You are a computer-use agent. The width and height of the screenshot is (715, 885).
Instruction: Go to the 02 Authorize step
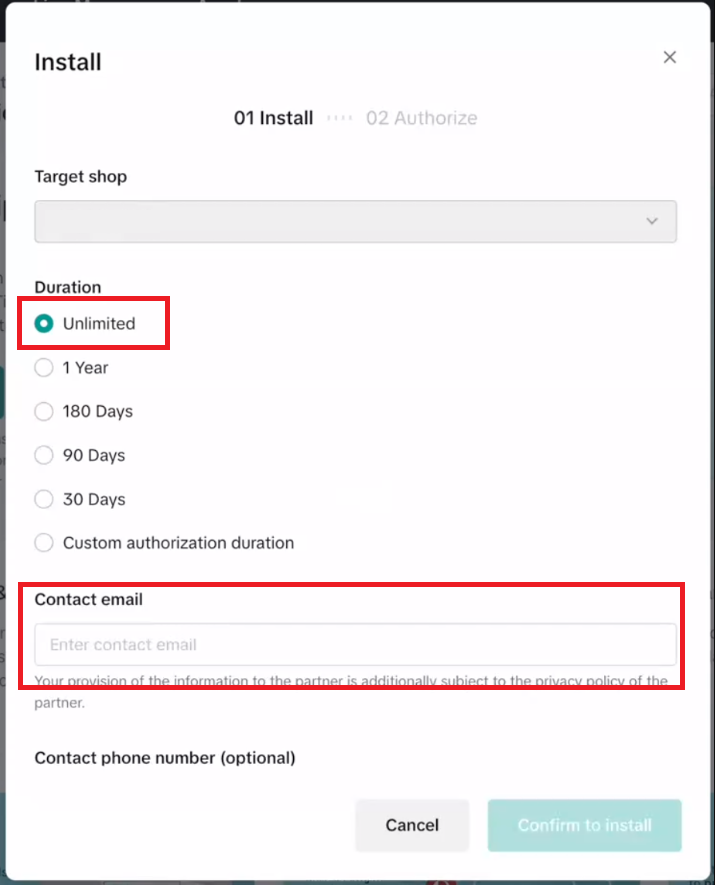coord(422,118)
